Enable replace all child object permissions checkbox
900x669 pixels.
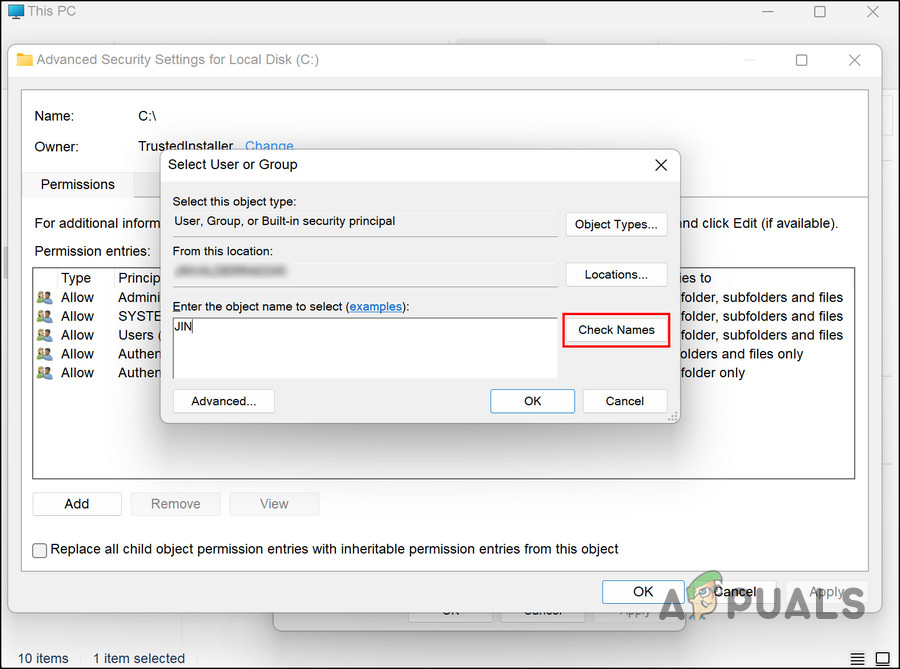(x=40, y=550)
